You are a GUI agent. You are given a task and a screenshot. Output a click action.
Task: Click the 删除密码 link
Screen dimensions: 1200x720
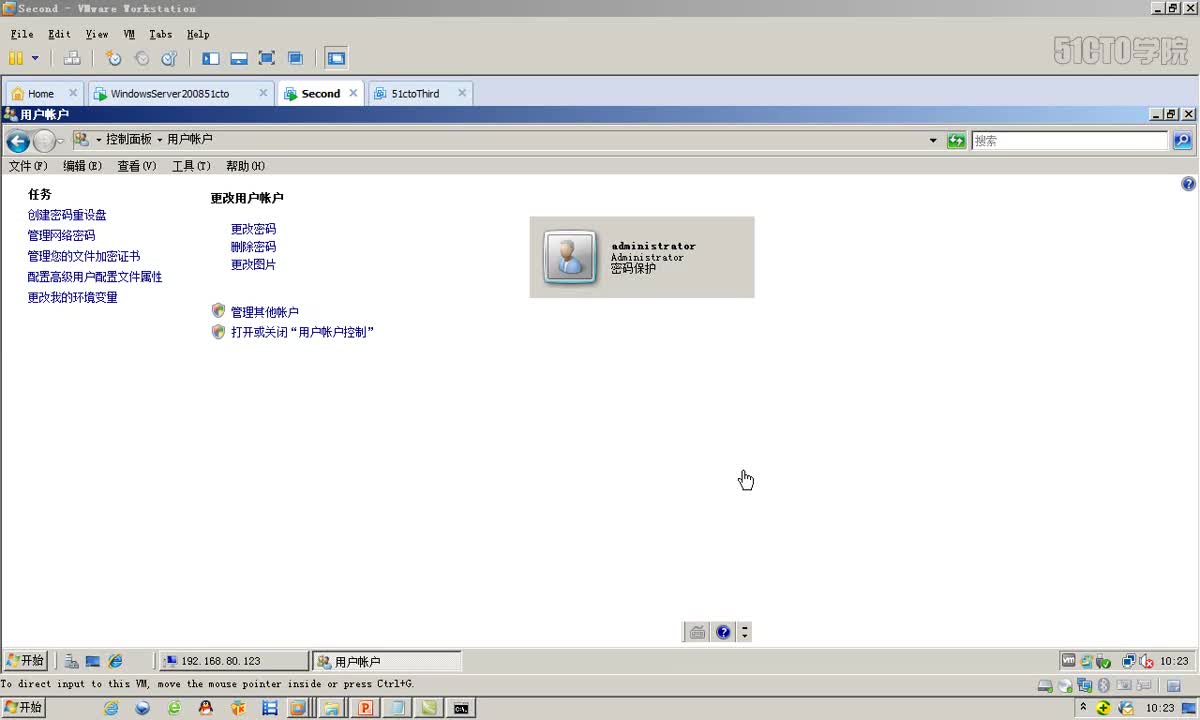click(x=253, y=247)
